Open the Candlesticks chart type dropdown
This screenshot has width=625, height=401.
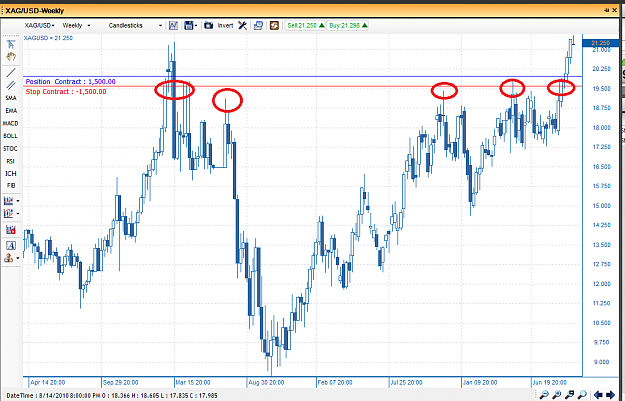[x=135, y=26]
